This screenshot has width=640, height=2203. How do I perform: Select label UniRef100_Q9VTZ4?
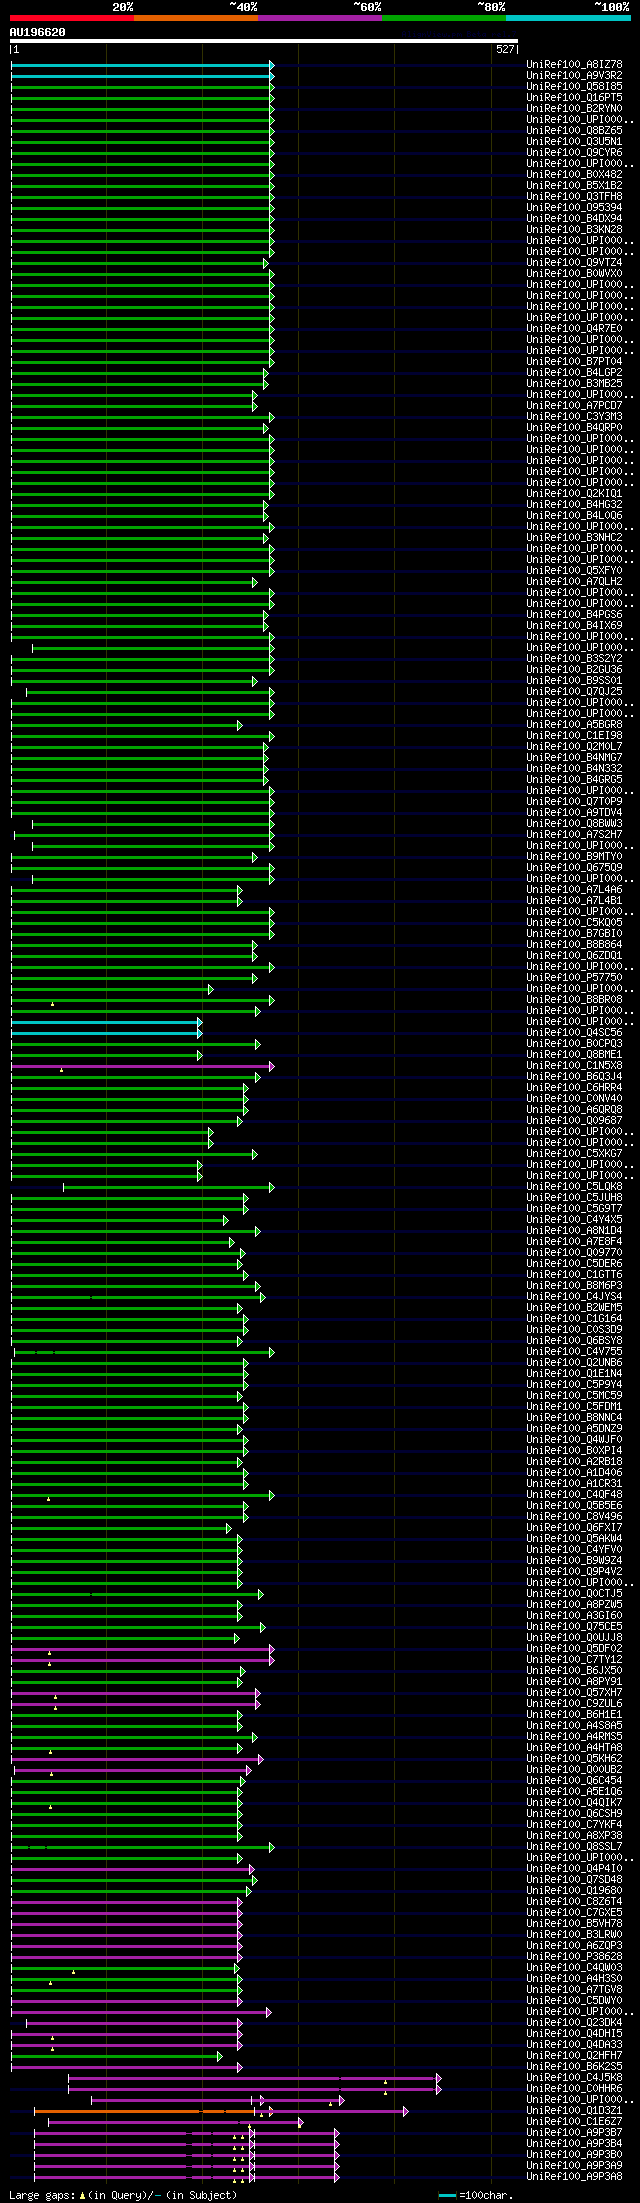pyautogui.click(x=574, y=262)
